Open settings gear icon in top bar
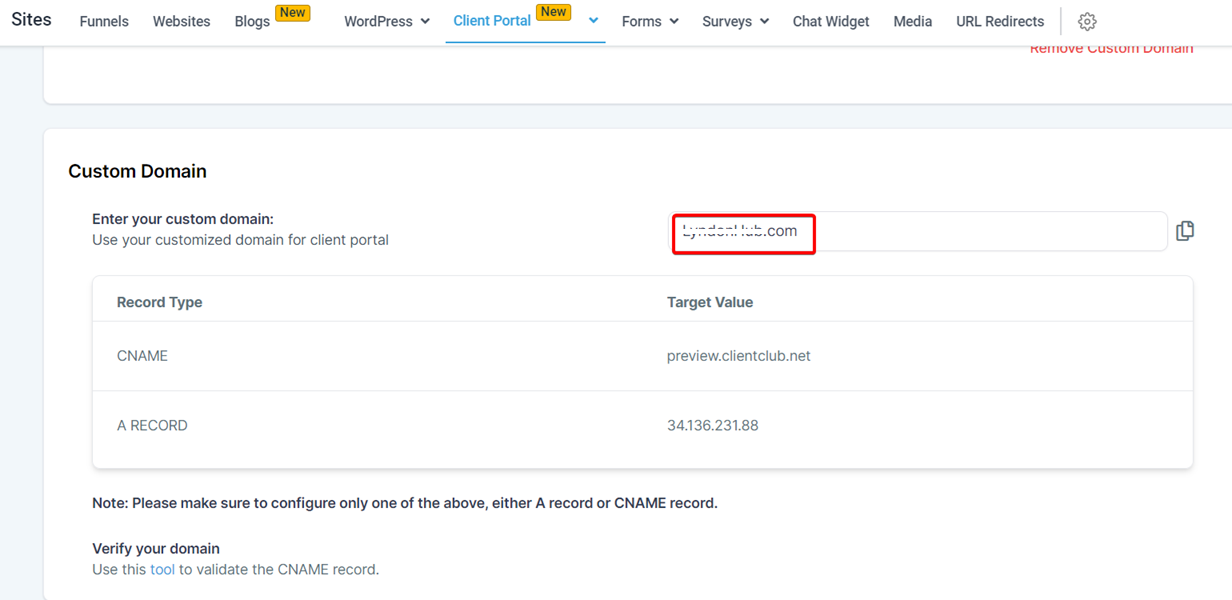1232x600 pixels. (x=1087, y=21)
